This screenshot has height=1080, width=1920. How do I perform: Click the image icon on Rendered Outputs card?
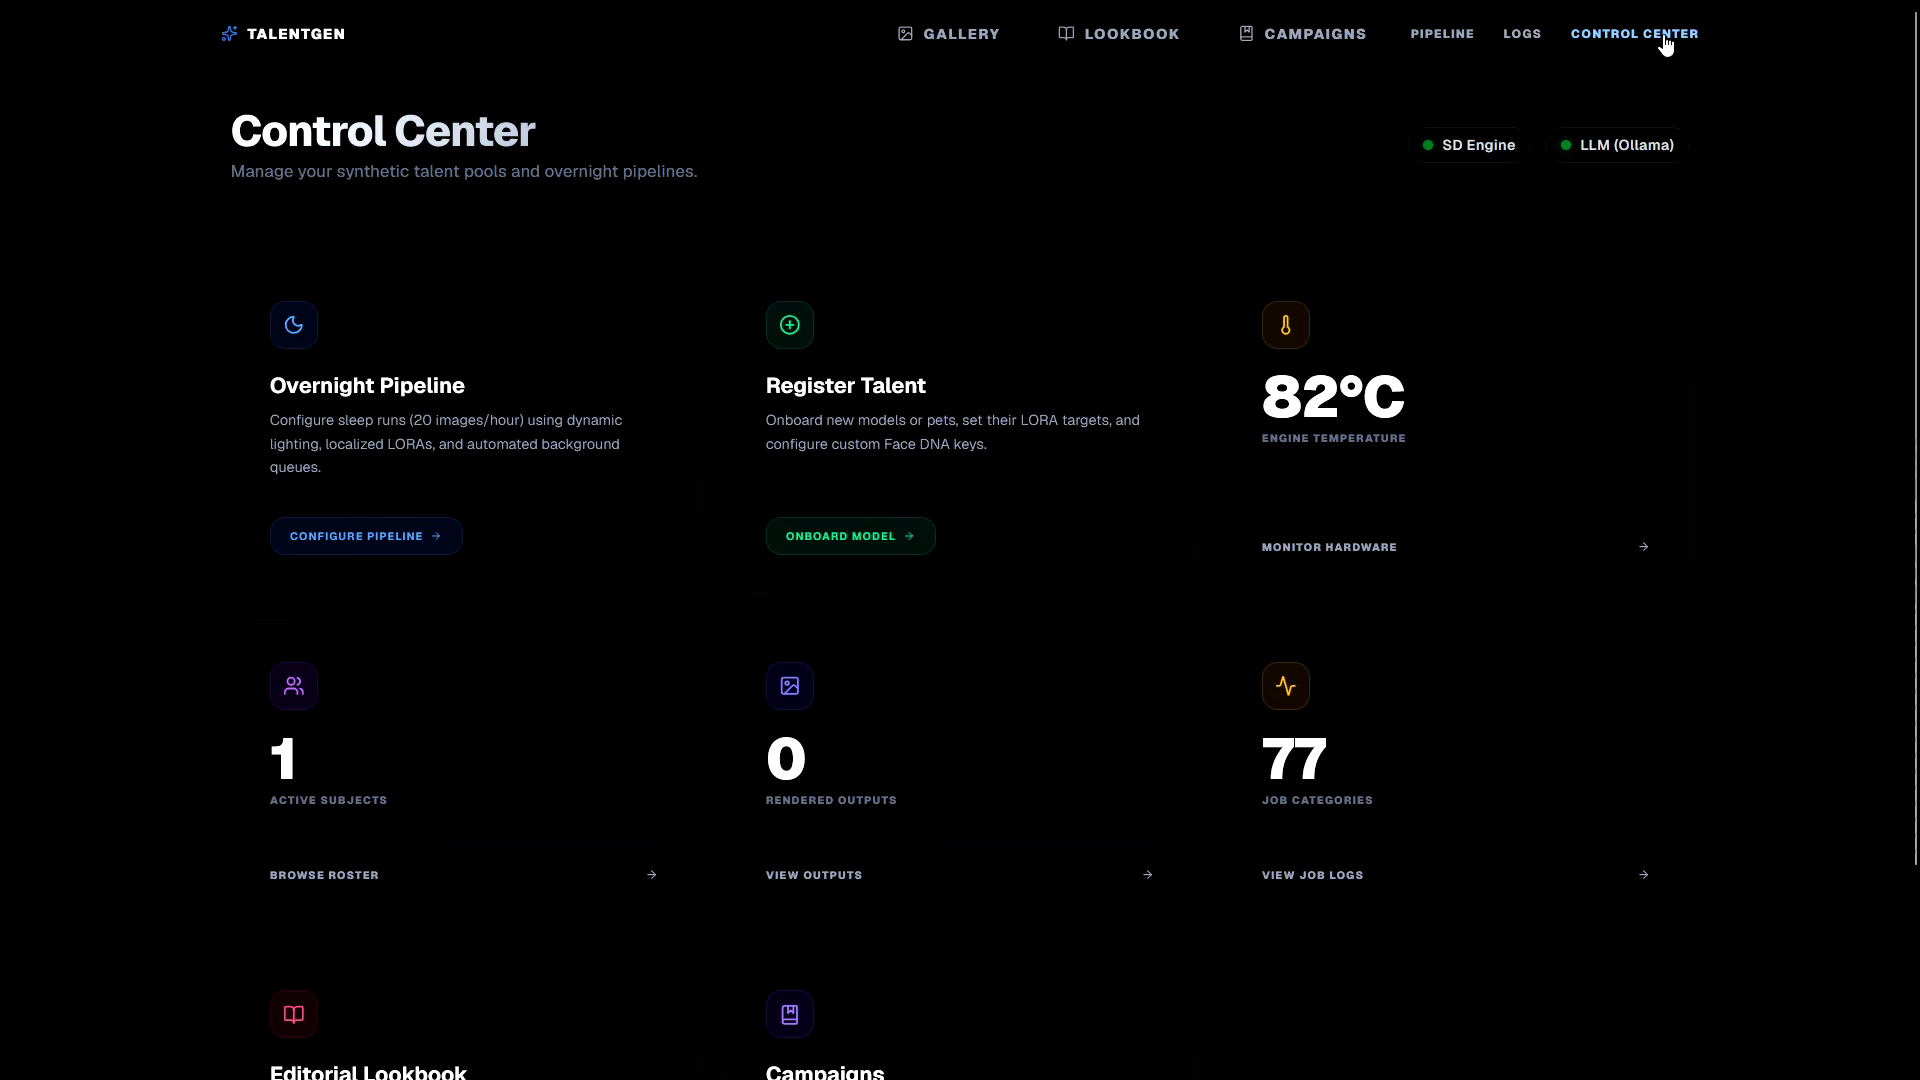point(790,686)
